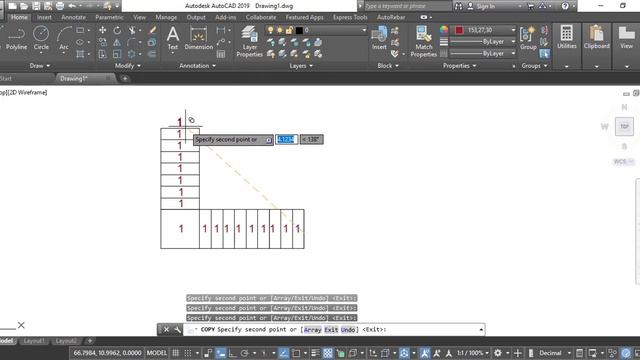Choose Array option in command line
Screen dimensions: 640x360
(312, 330)
